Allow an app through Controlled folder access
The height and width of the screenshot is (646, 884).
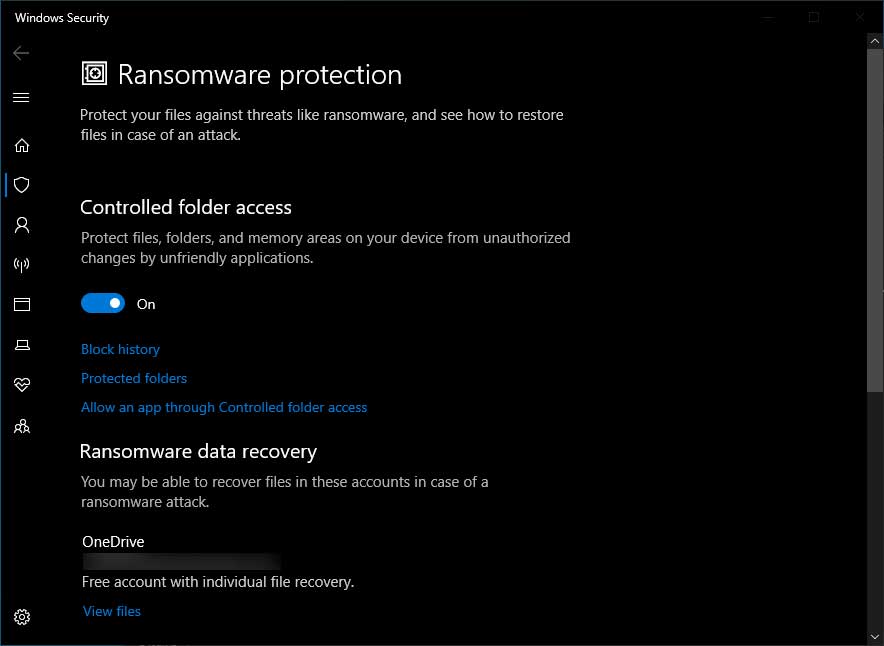click(x=224, y=407)
